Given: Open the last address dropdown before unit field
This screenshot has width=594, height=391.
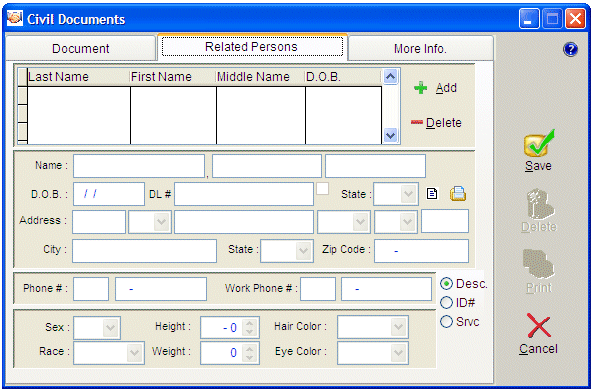Looking at the screenshot, I should pos(408,222).
